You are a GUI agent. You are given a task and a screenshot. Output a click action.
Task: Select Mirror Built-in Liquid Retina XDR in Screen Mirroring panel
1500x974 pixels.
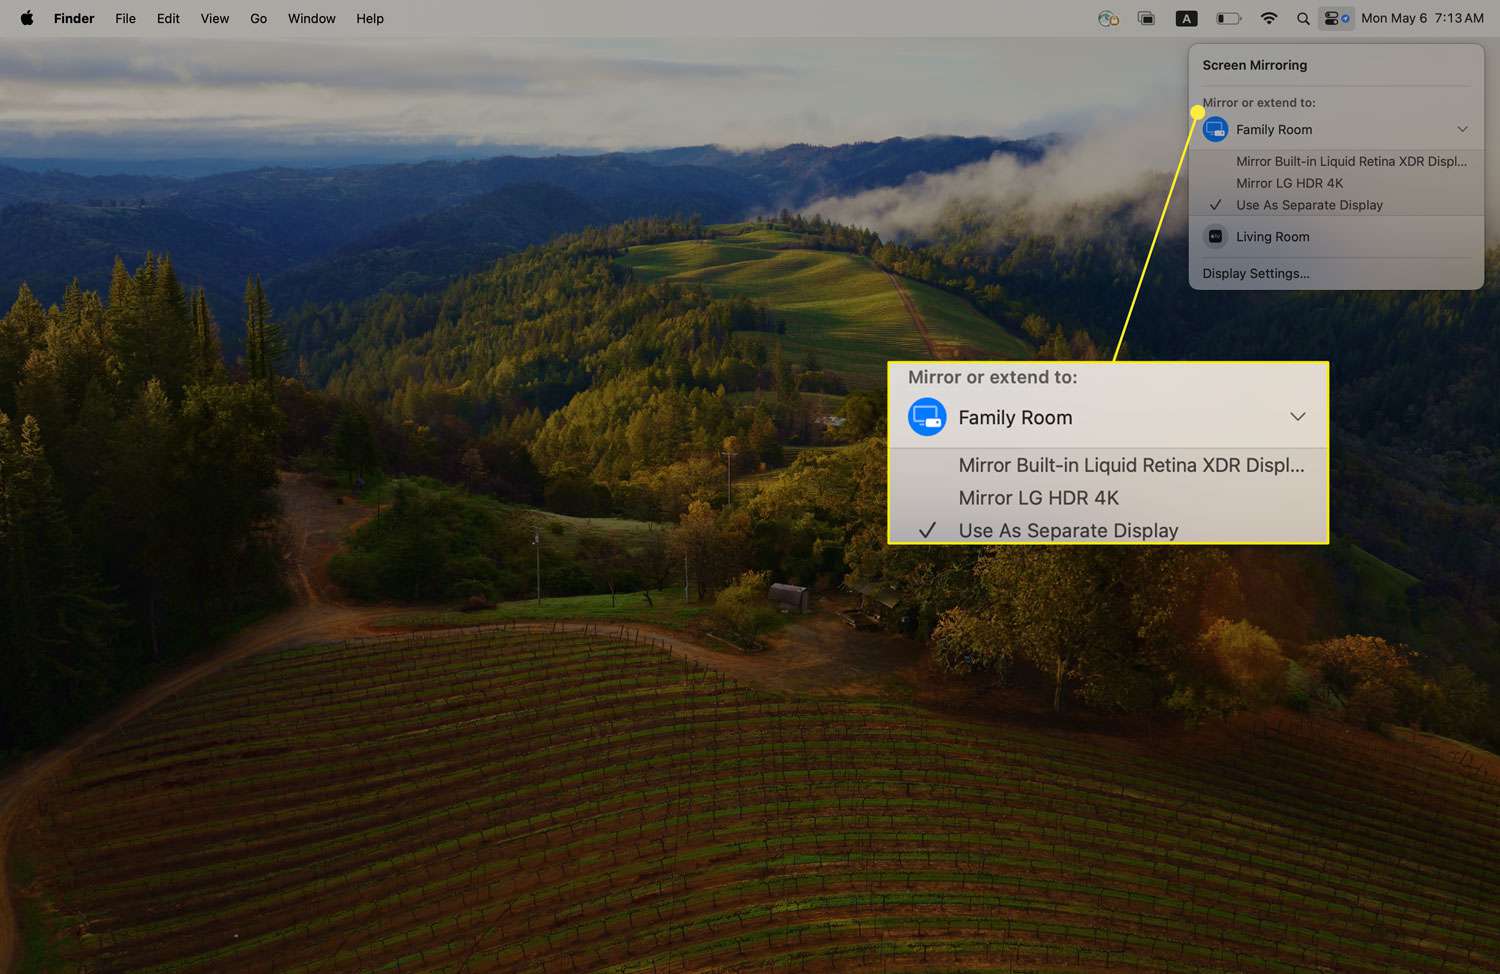tap(1351, 161)
